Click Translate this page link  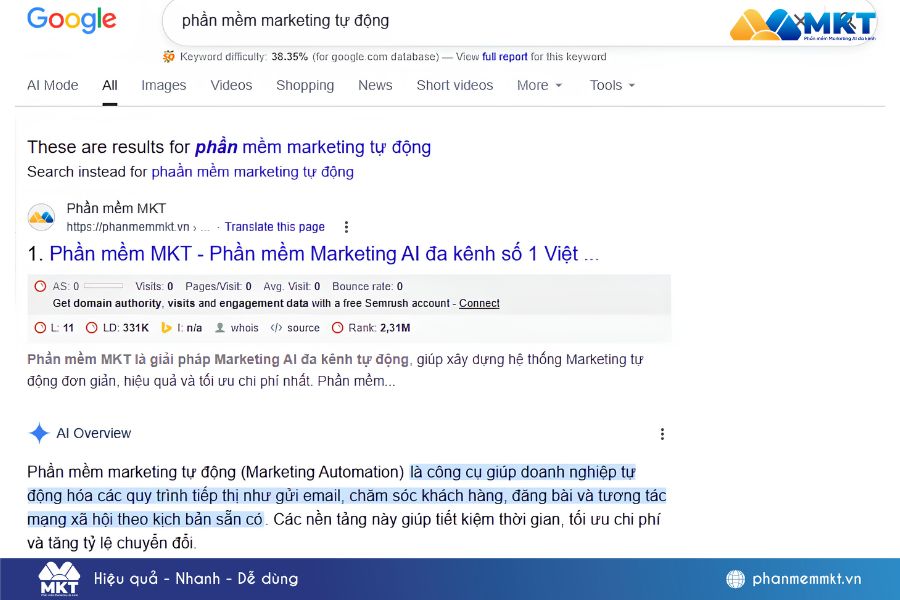[274, 227]
